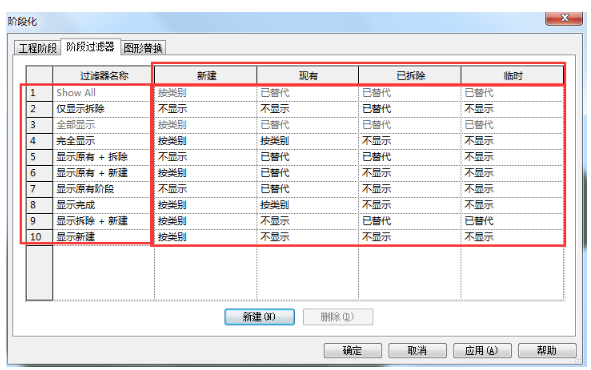Open 已拆除 cell for 显示新建 row
Screen dimensions: 591x370
click(410, 237)
